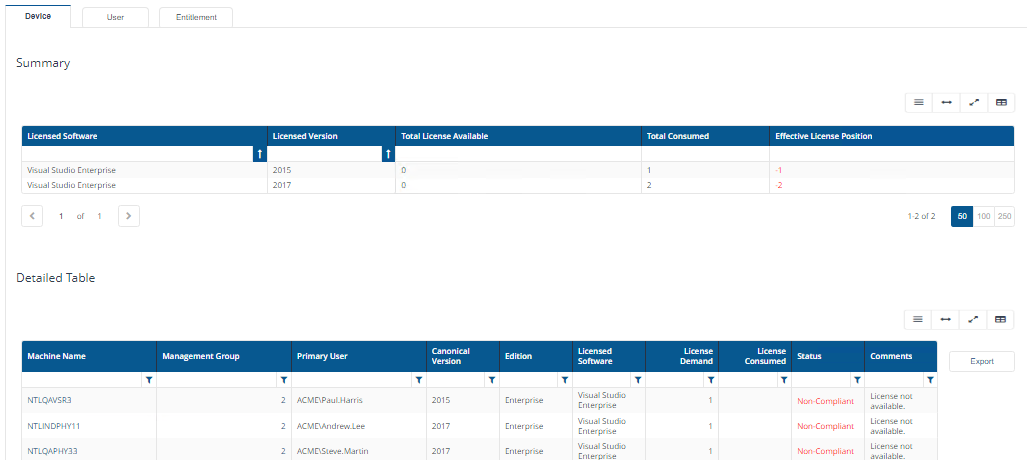Click primary user ACME\Andrew.Lee
This screenshot has height=460, width=1027.
coord(330,426)
